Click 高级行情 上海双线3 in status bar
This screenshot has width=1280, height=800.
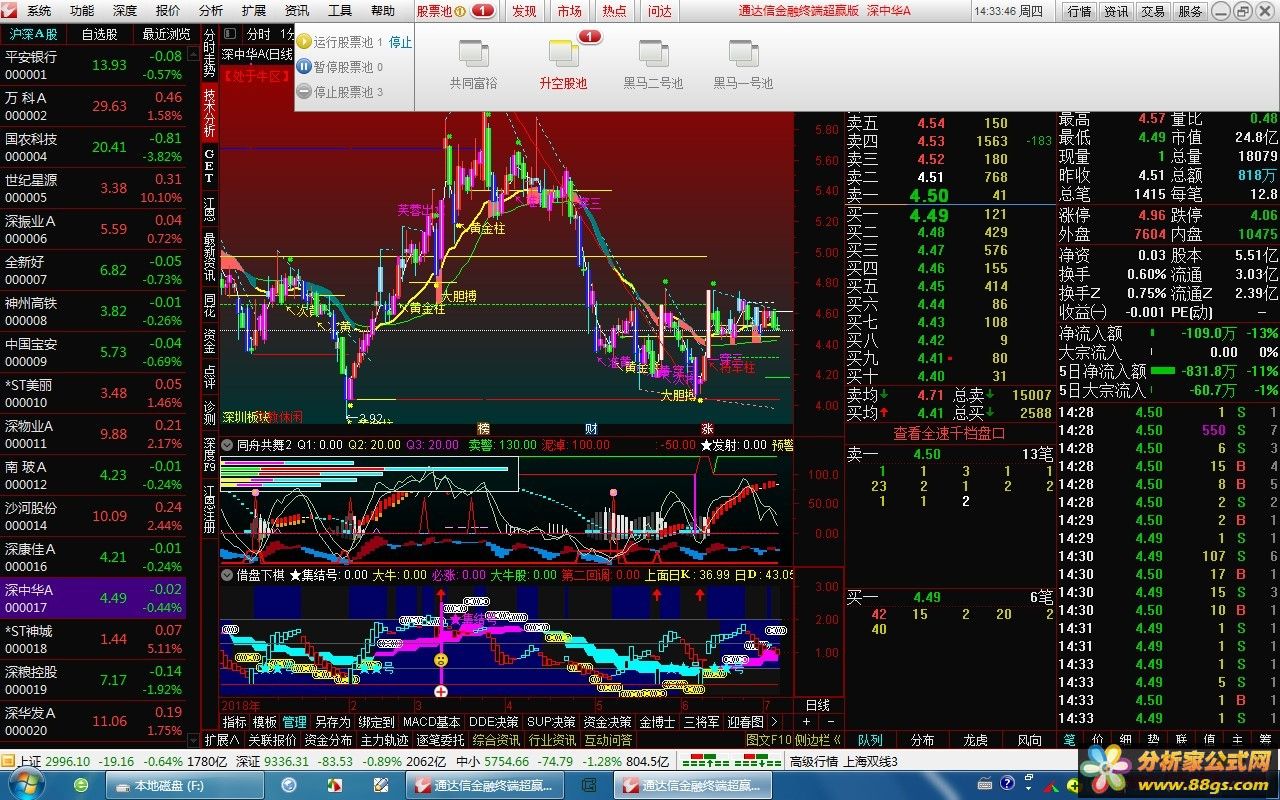point(844,761)
